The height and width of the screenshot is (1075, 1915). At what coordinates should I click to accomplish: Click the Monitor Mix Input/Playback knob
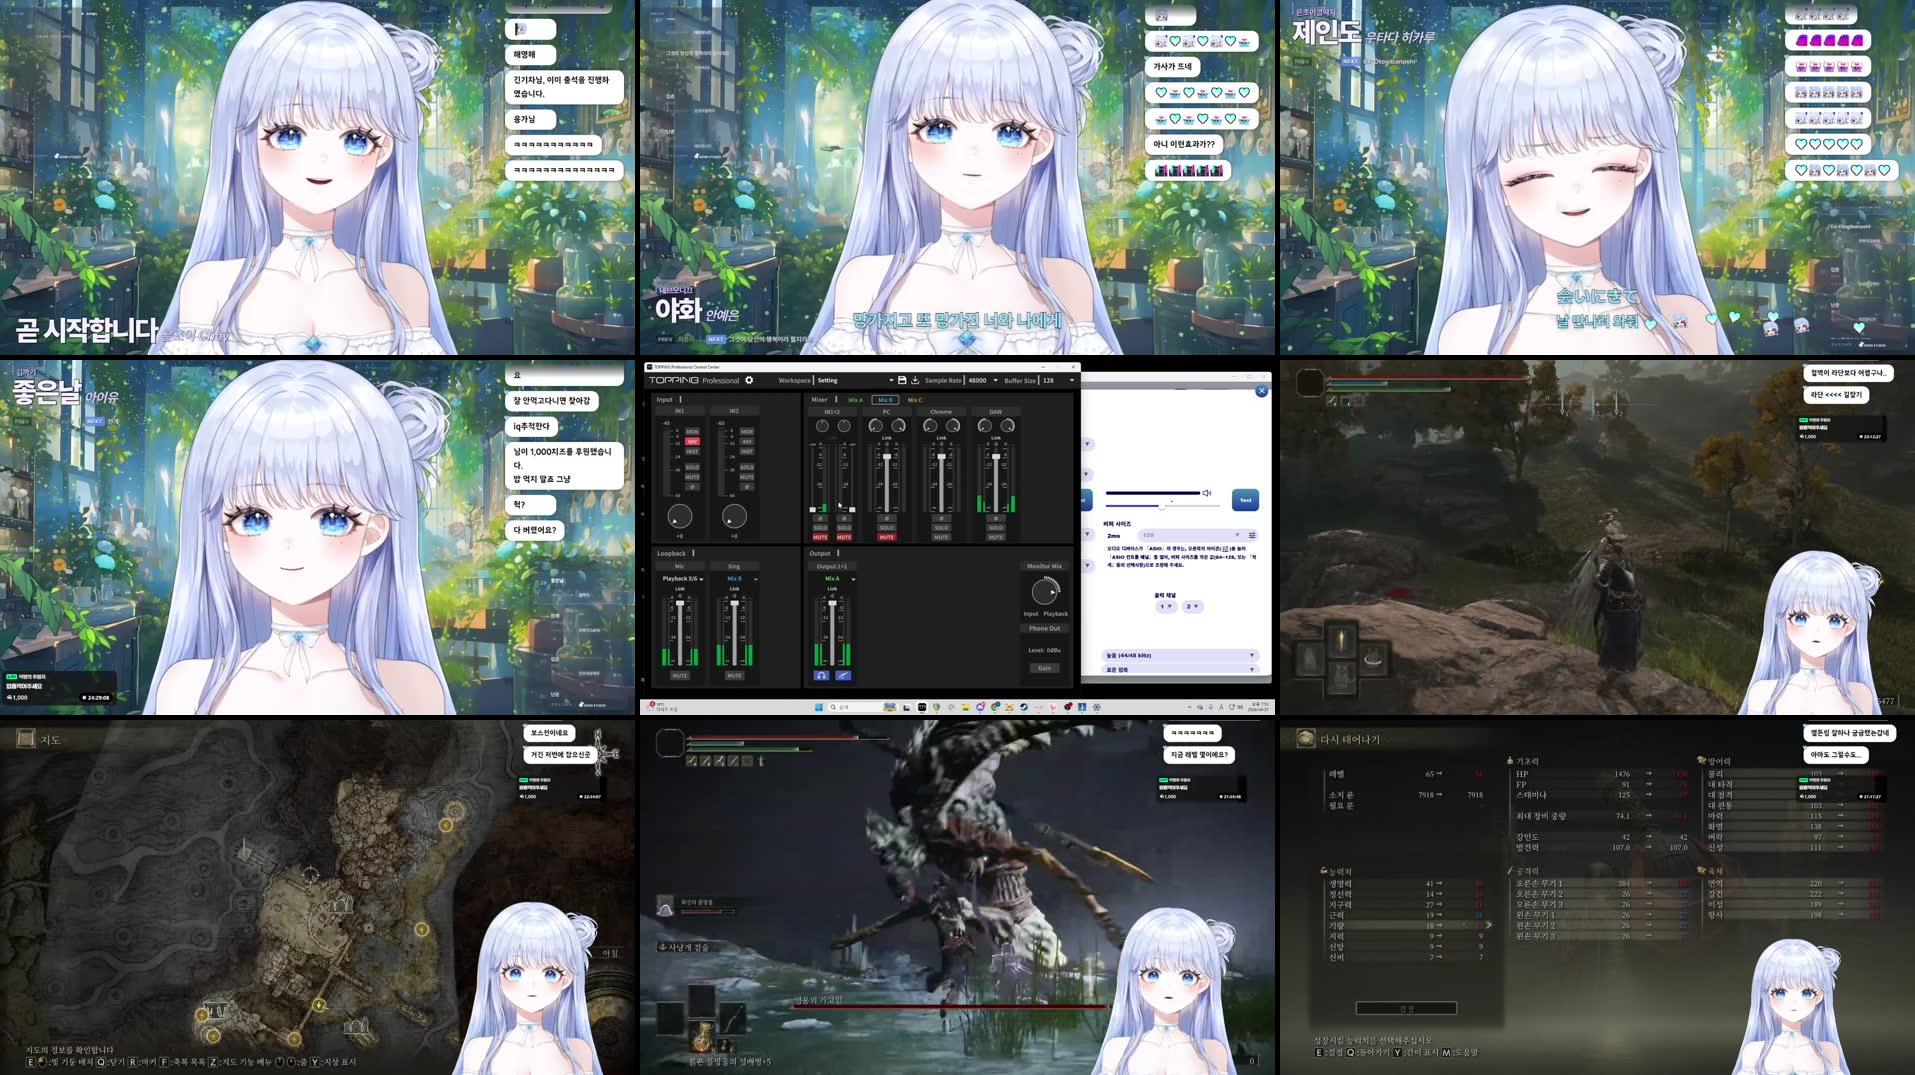pos(1044,592)
